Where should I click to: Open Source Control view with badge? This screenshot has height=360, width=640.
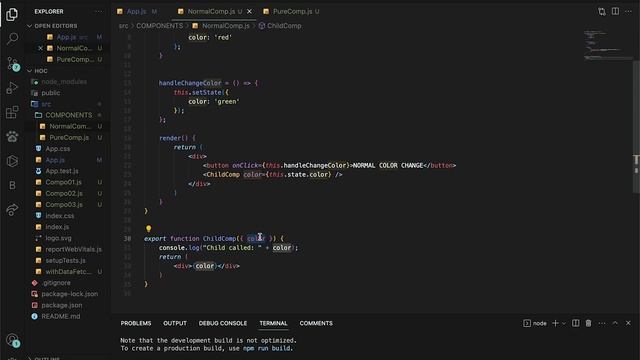point(13,64)
